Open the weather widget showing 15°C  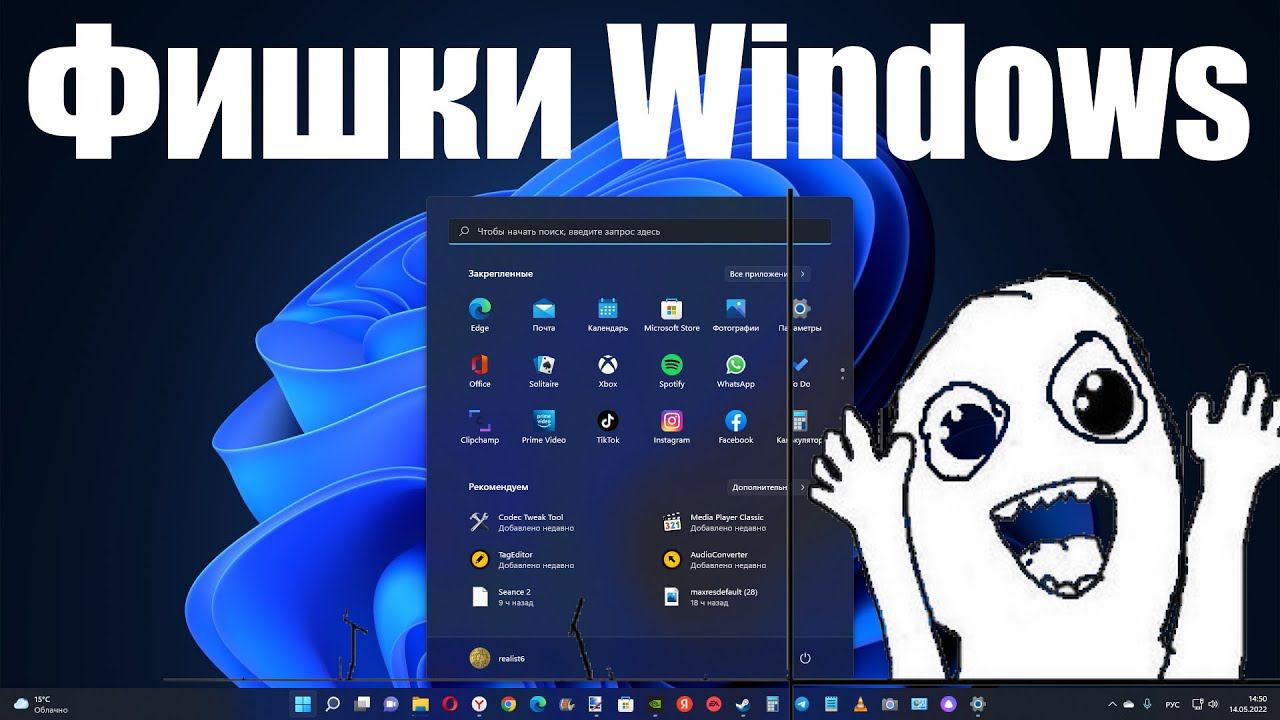41,704
